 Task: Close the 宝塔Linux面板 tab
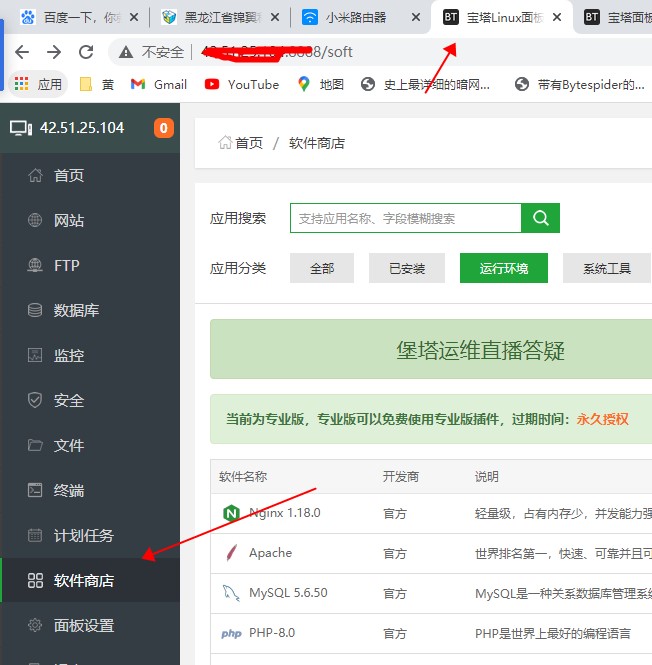[x=557, y=17]
